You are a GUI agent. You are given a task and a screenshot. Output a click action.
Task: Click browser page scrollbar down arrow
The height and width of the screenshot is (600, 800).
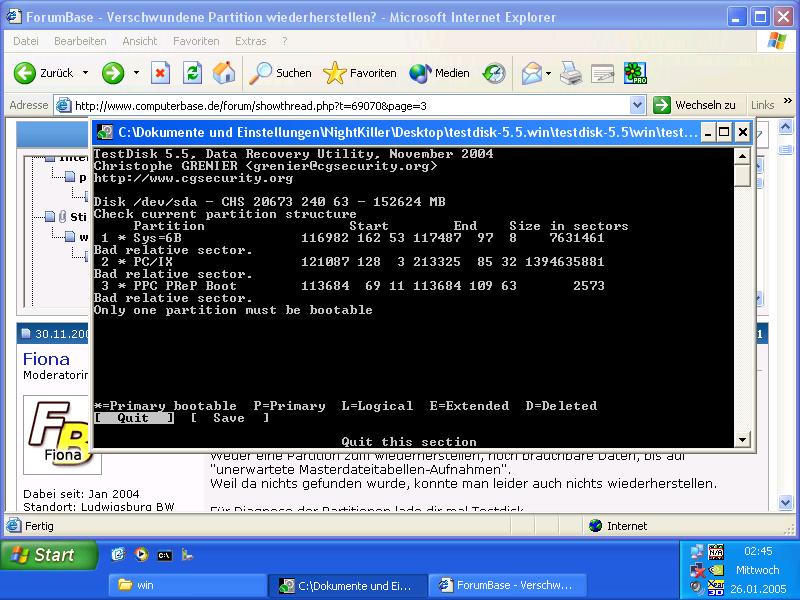786,503
